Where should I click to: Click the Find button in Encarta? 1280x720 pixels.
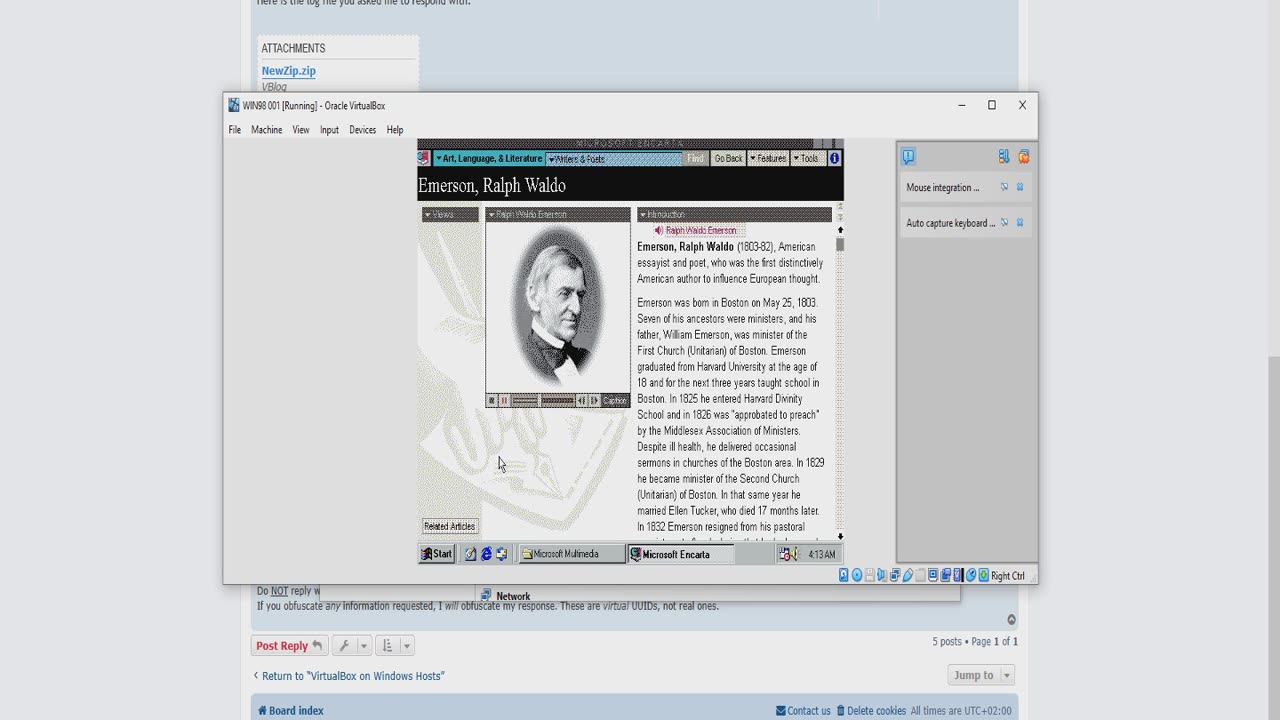(x=696, y=158)
